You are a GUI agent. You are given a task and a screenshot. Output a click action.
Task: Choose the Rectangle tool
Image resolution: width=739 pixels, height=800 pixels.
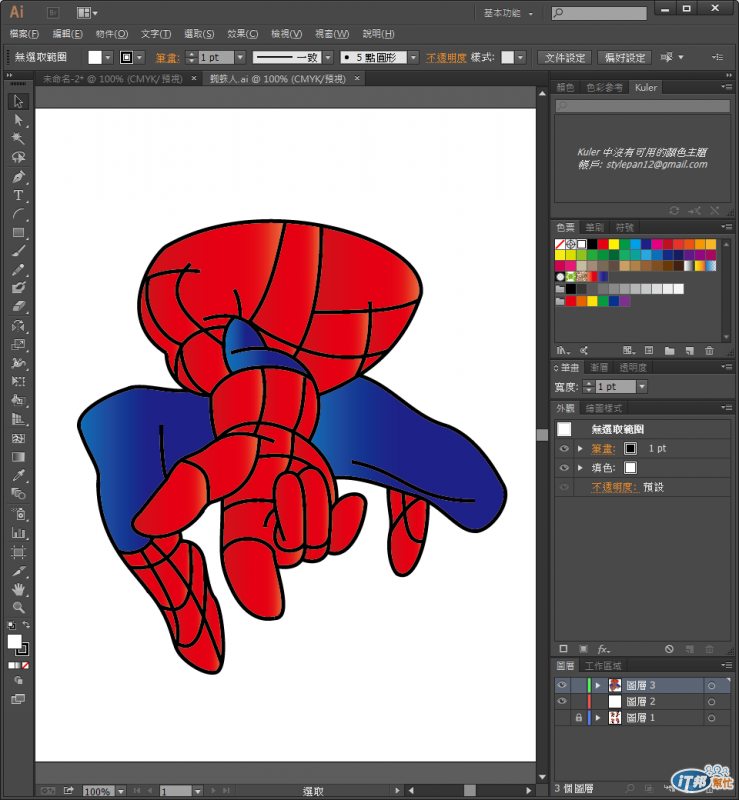(18, 233)
